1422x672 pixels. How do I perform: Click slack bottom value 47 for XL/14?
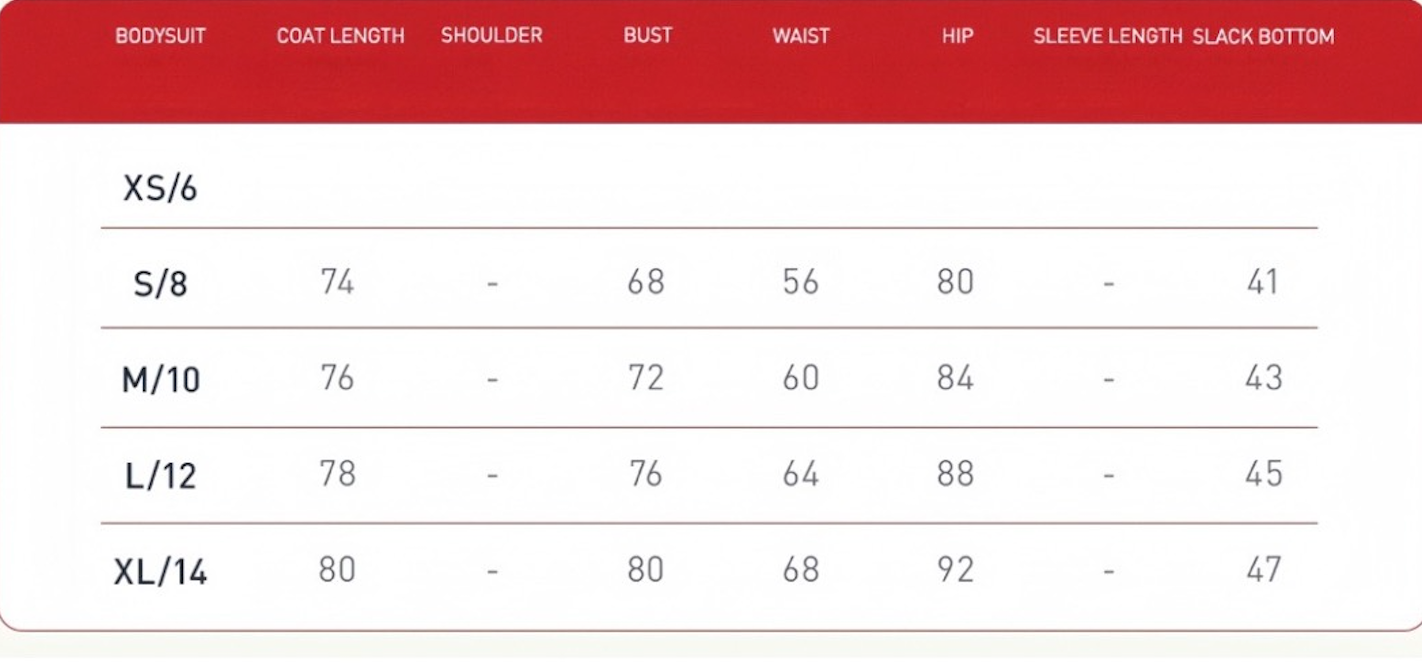[x=1264, y=570]
